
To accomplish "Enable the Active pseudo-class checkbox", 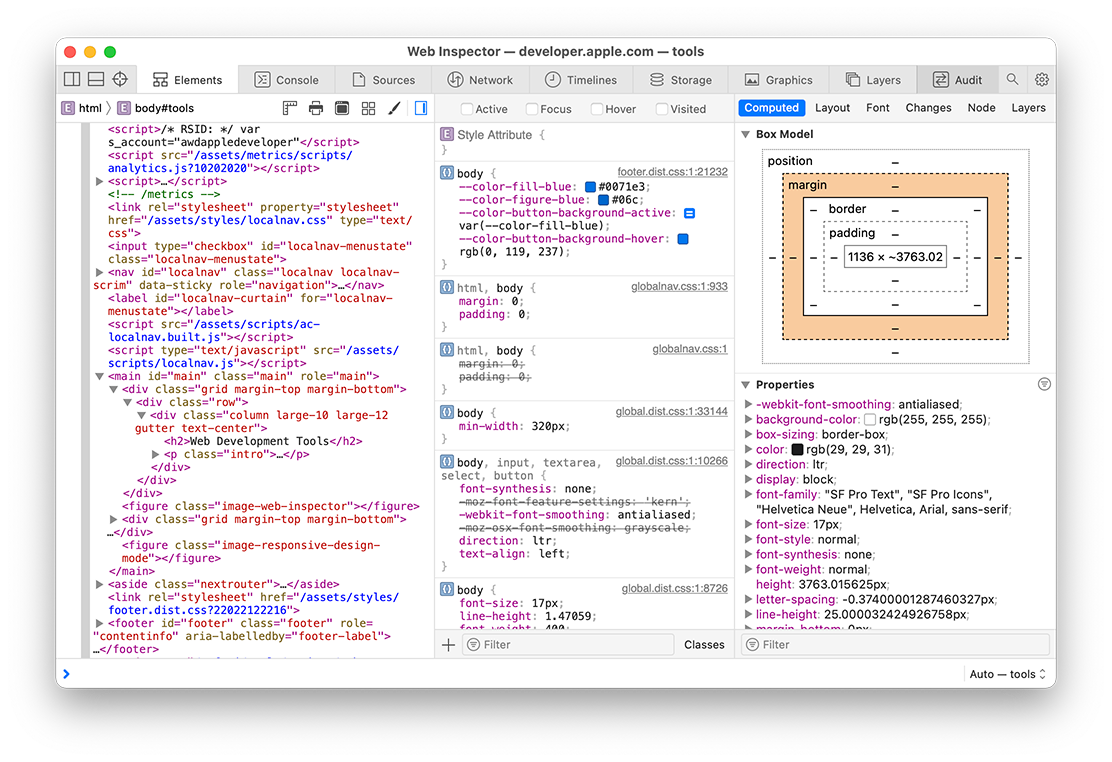I will click(467, 109).
